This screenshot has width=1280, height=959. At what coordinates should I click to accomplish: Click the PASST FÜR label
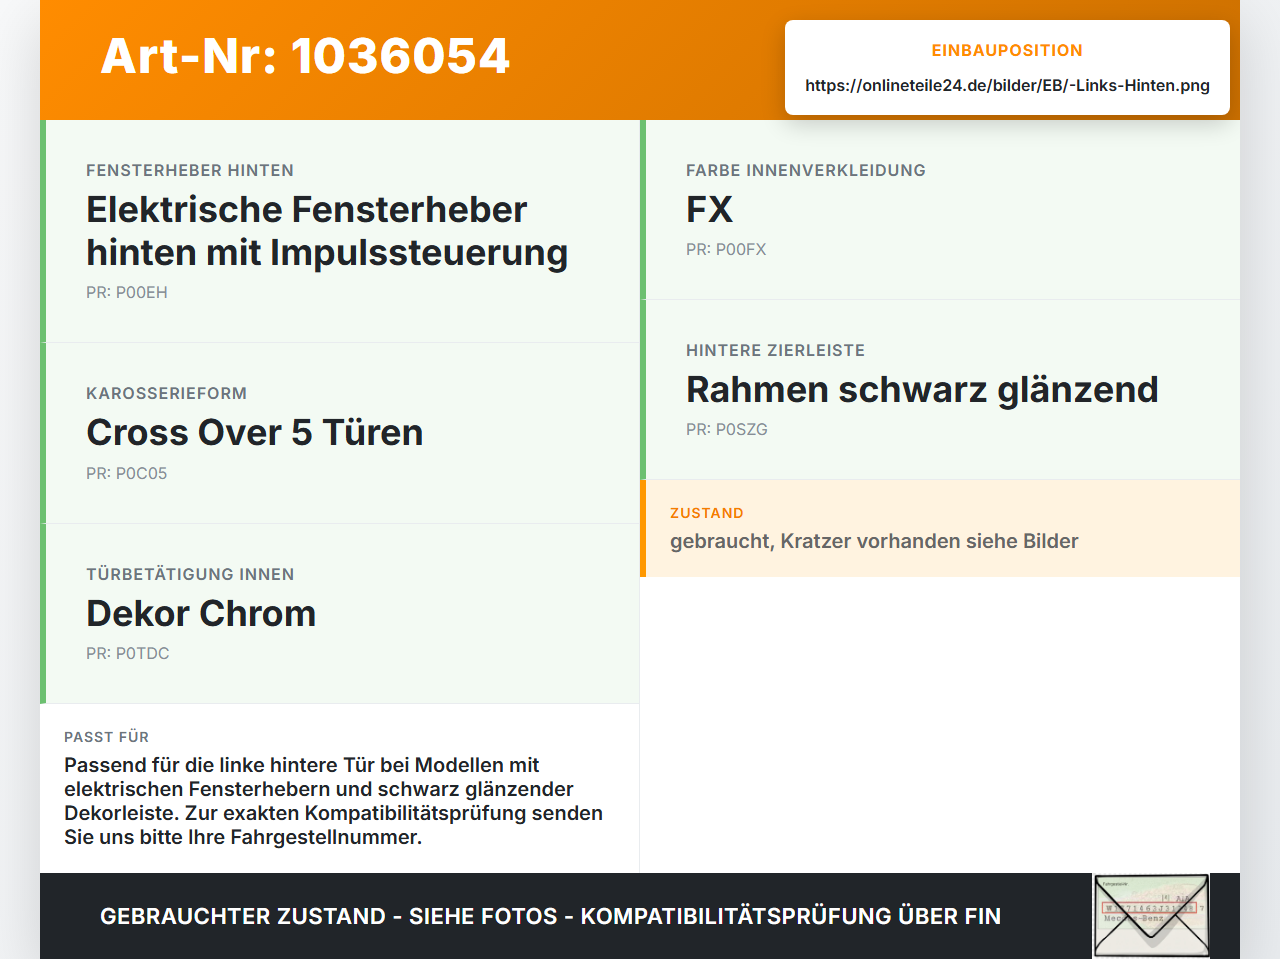(106, 737)
